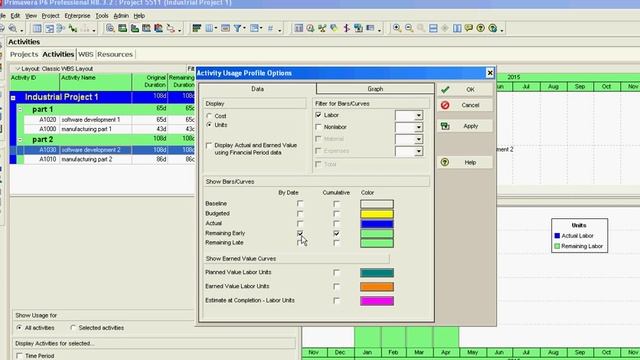Image resolution: width=640 pixels, height=360 pixels.
Task: Click the green Resource Usage Spreadsheet icon
Action: click(x=134, y=28)
